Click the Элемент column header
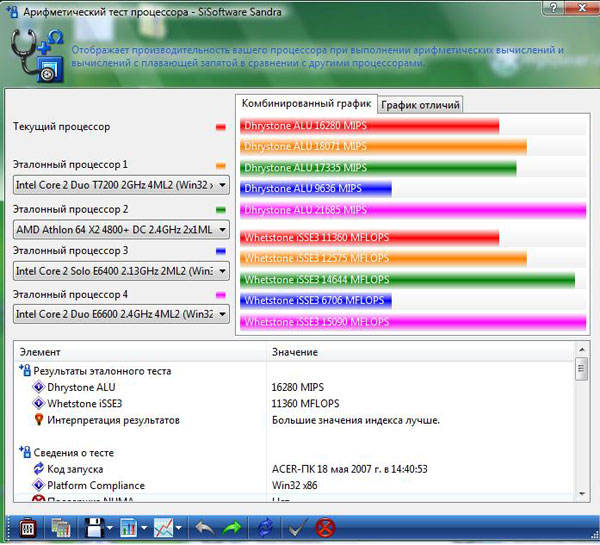 click(x=140, y=352)
